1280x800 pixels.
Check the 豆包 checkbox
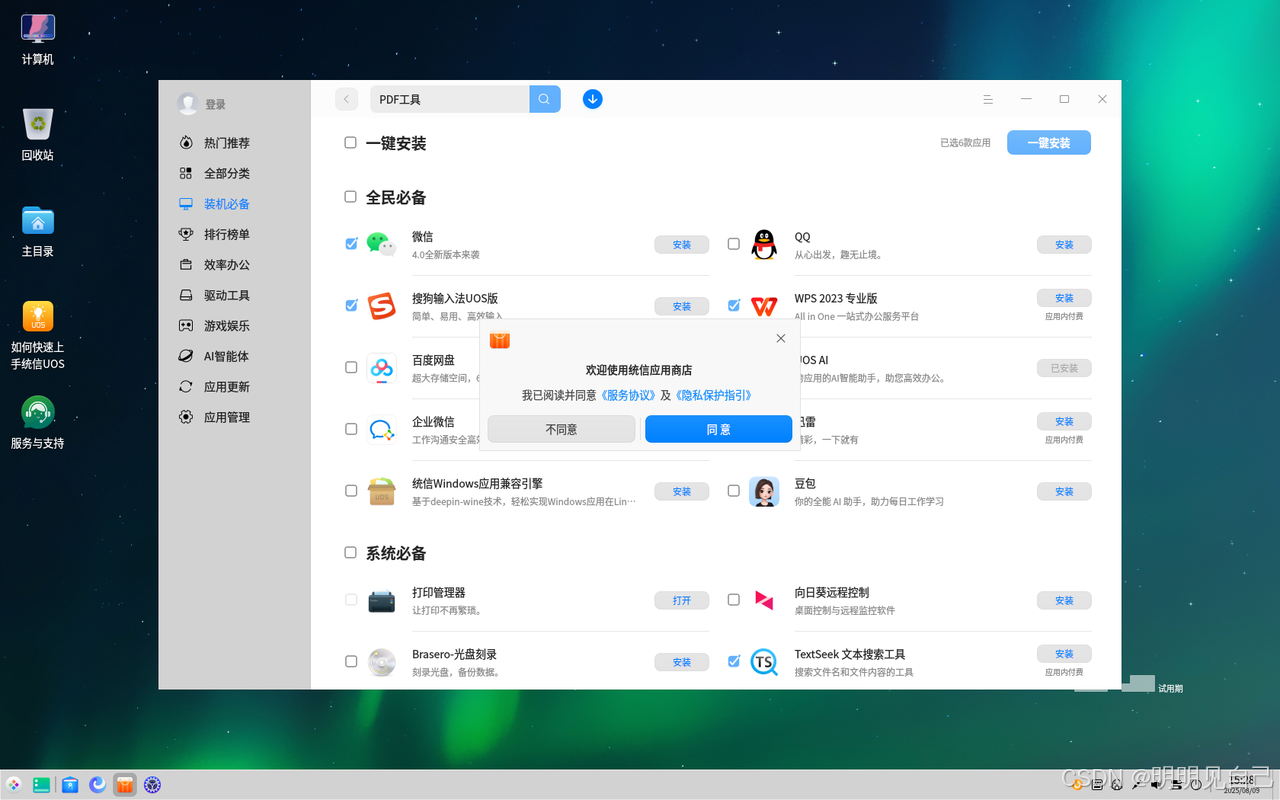[x=734, y=491]
